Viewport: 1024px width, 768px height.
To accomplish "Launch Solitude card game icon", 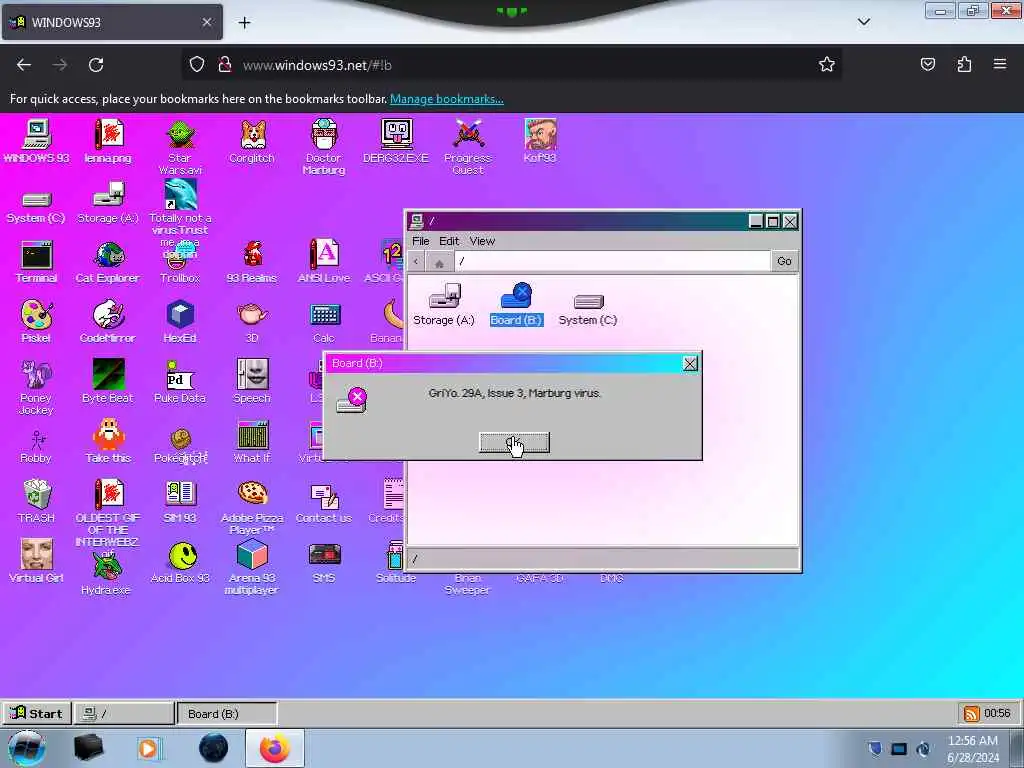I will (x=396, y=562).
